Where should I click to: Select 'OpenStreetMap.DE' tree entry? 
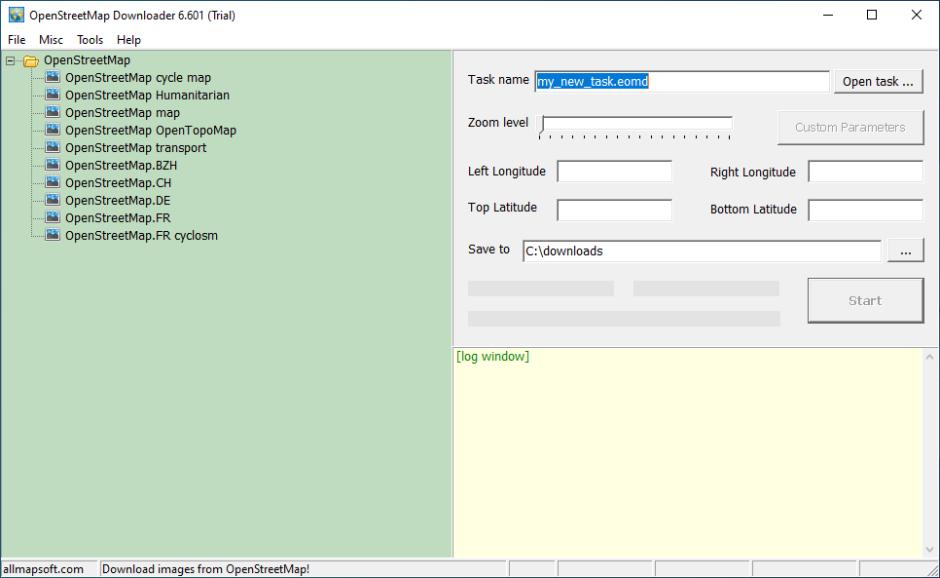click(x=118, y=200)
